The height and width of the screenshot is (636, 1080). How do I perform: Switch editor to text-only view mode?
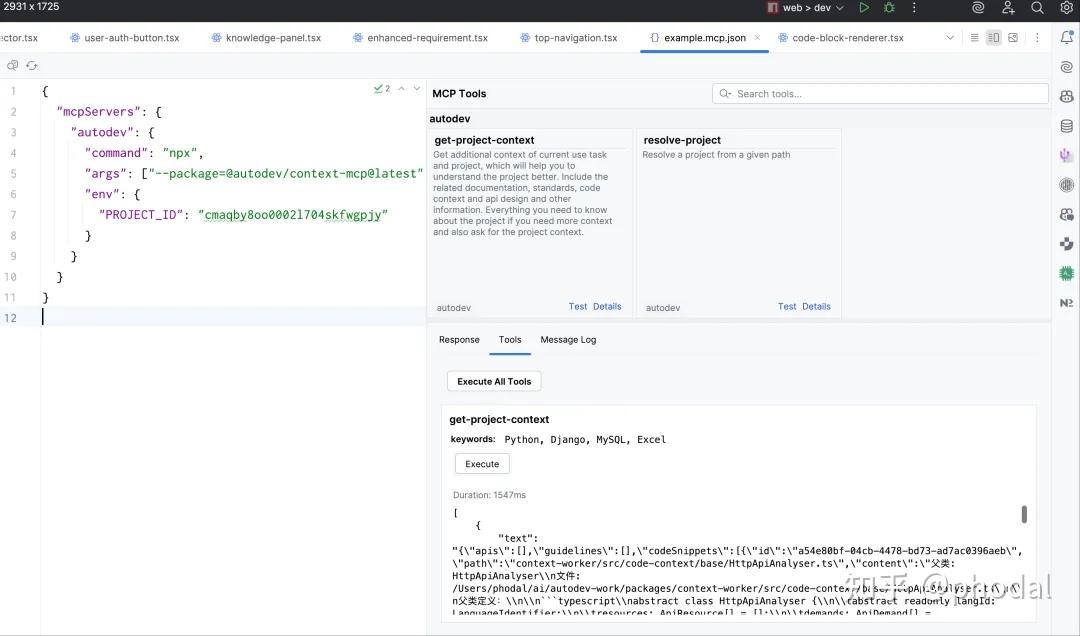point(974,37)
